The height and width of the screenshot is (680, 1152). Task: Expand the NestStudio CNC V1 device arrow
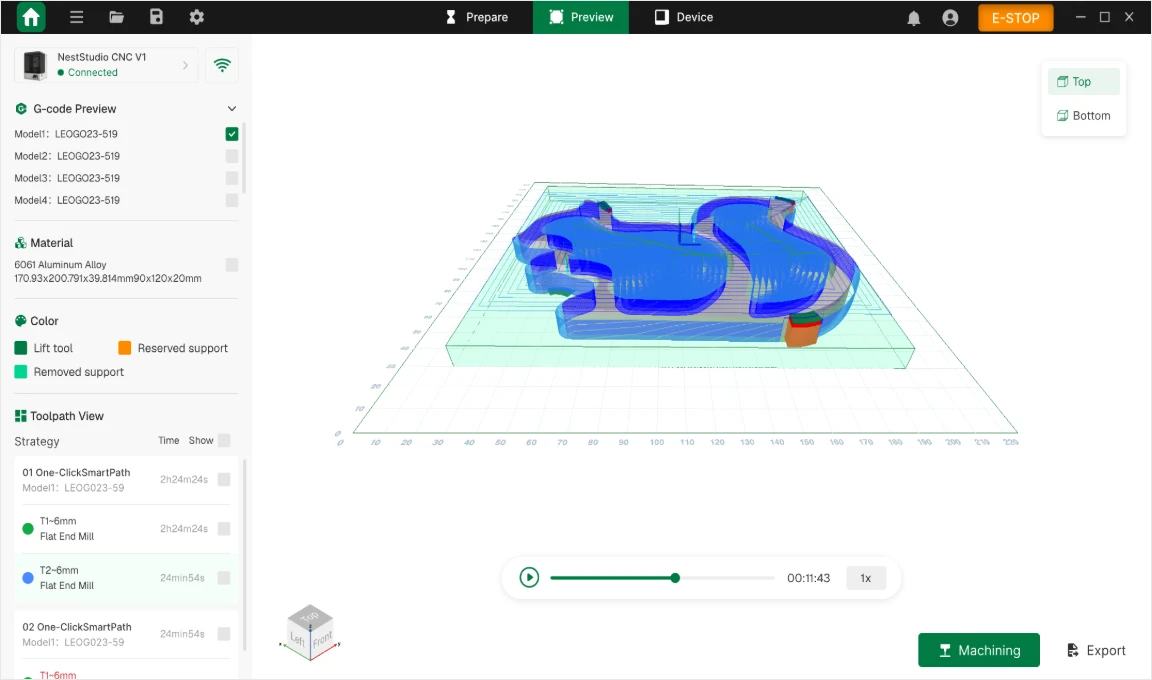tap(185, 65)
